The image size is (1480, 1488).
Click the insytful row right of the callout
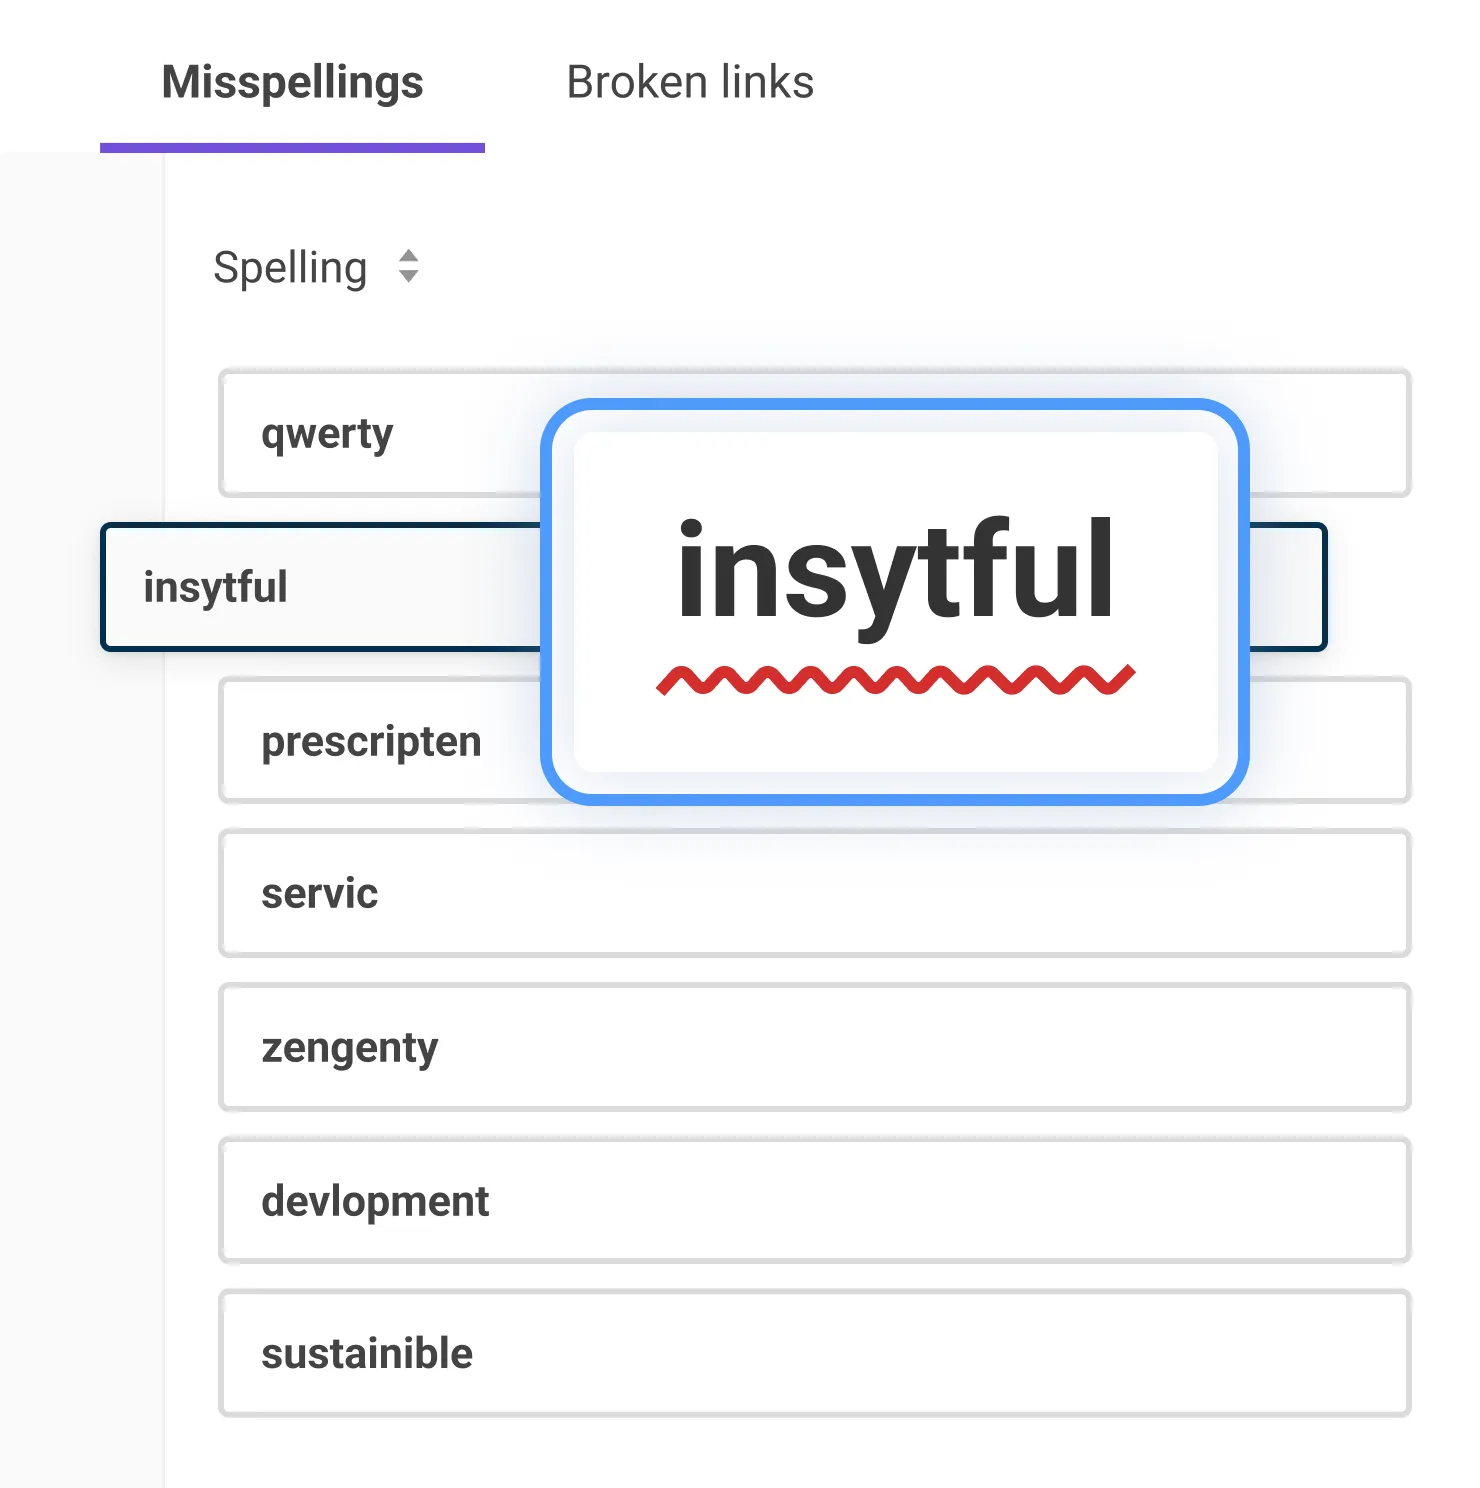click(x=1288, y=587)
